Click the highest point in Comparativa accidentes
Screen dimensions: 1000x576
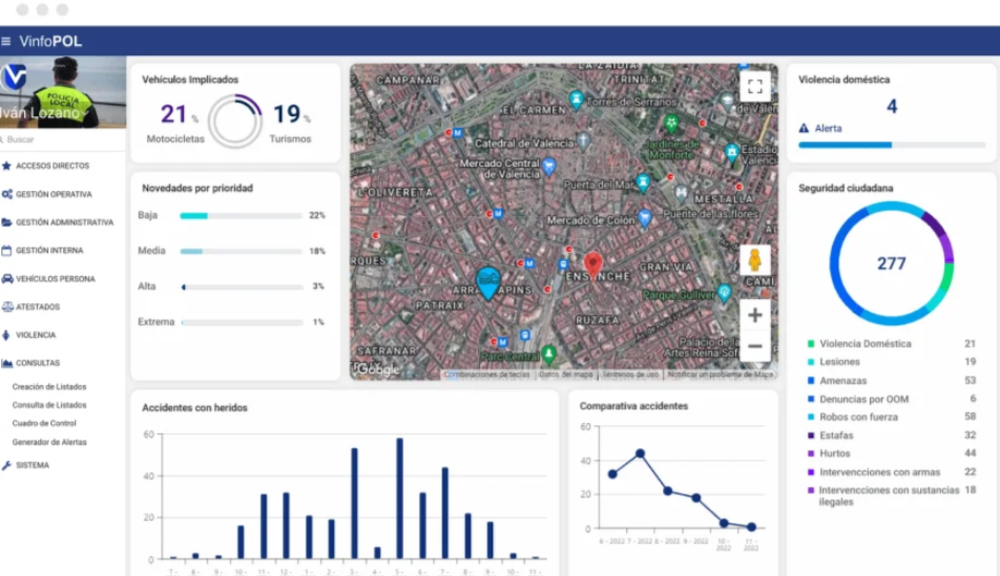pyautogui.click(x=640, y=454)
